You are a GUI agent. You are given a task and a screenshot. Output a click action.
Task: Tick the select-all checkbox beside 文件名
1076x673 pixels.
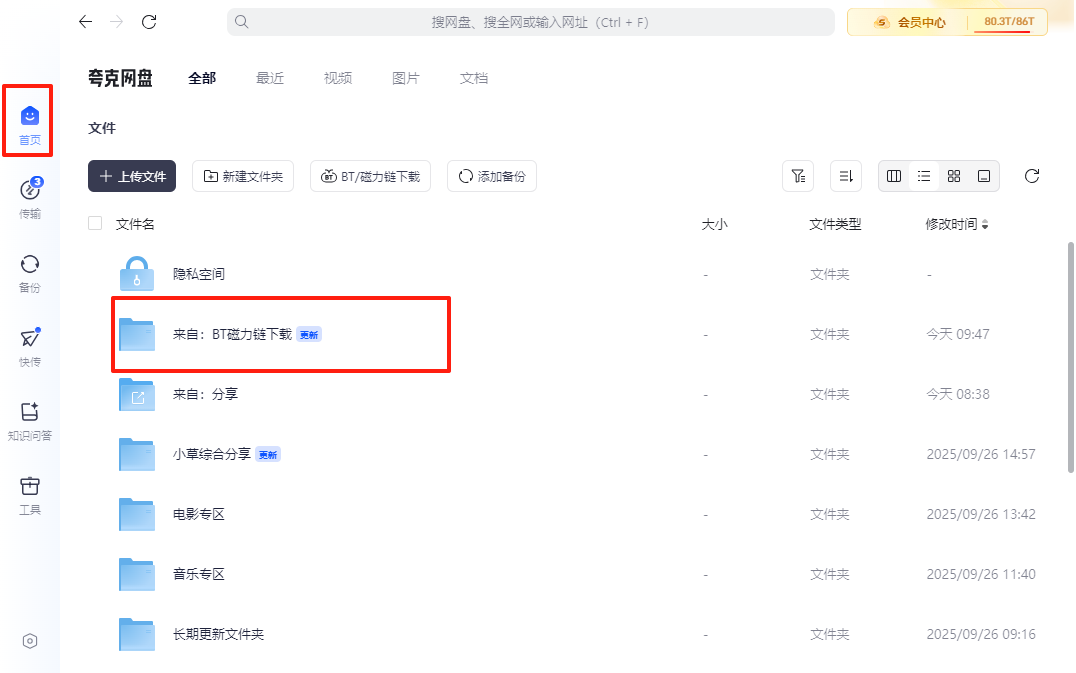pos(95,224)
